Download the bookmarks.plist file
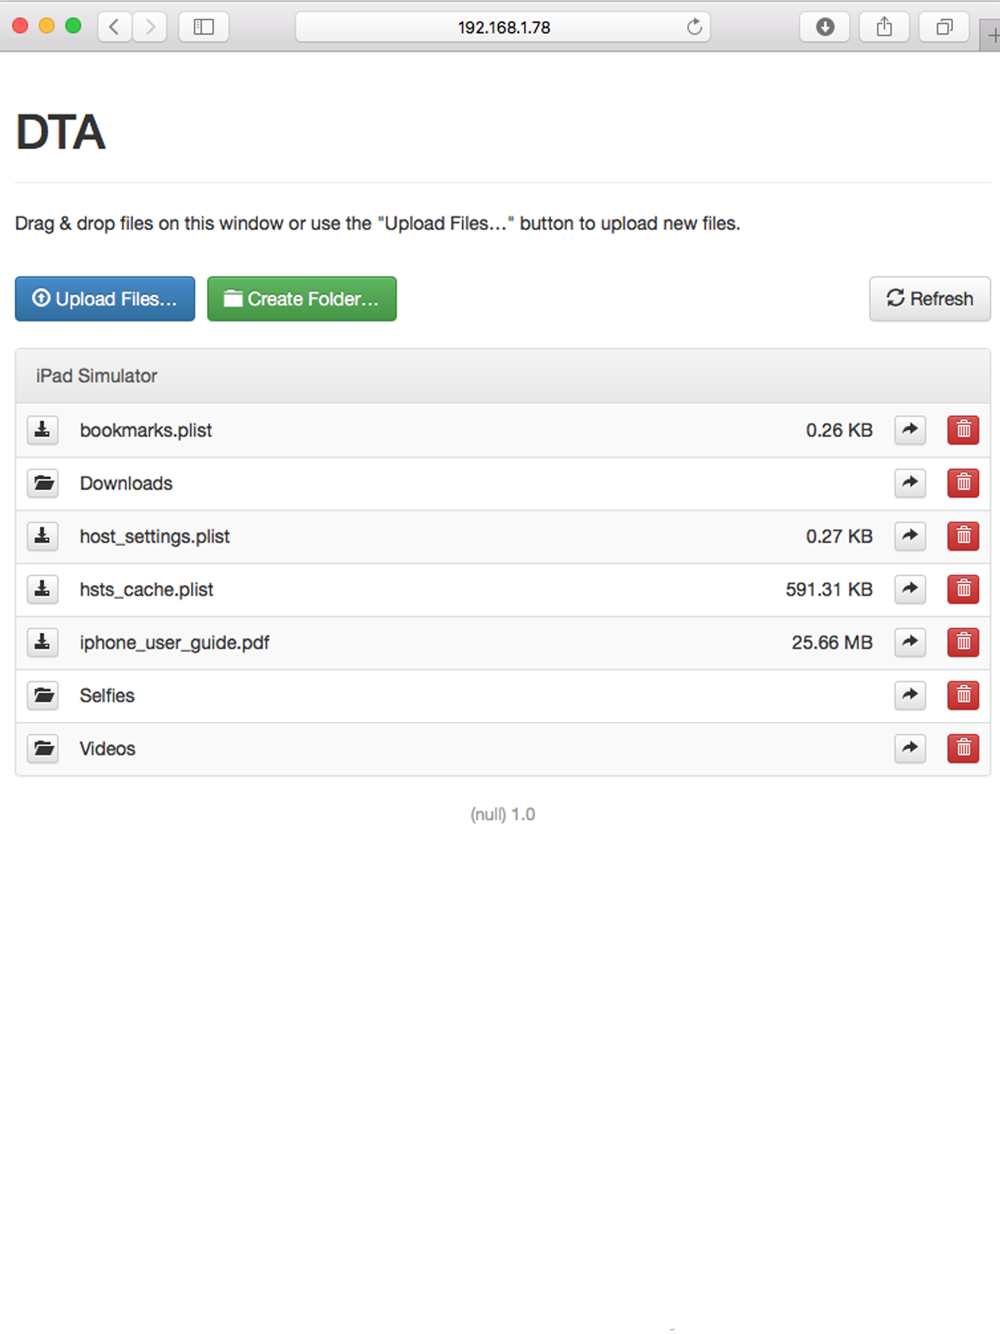 click(x=43, y=430)
